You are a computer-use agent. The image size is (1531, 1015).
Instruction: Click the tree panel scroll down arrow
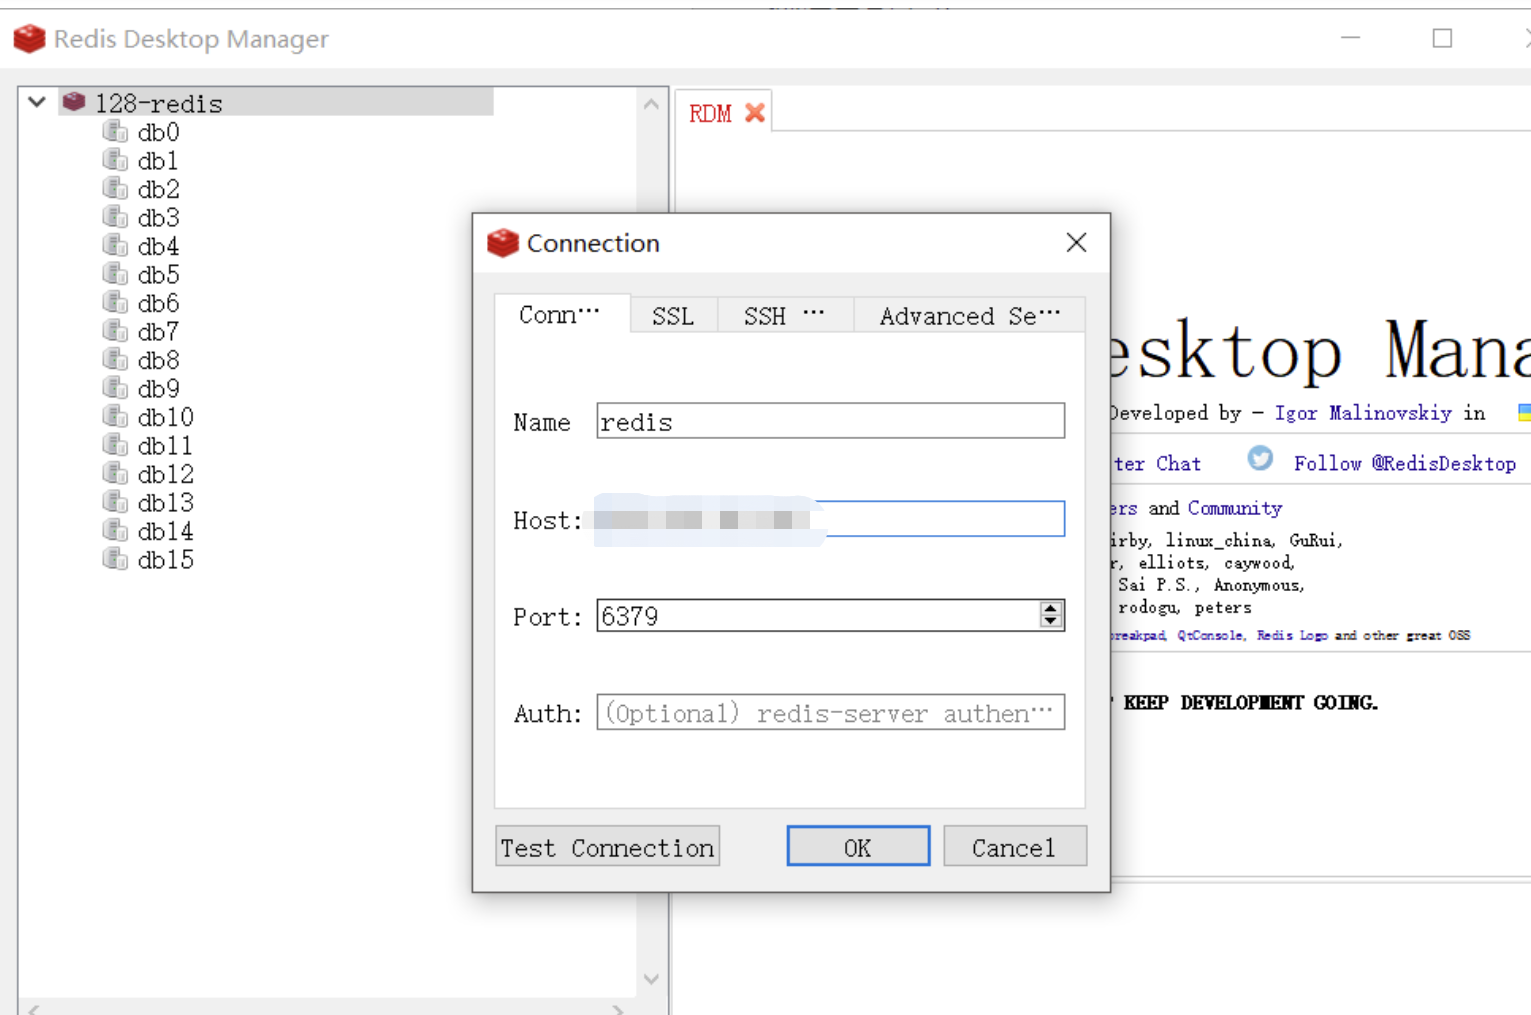[651, 979]
